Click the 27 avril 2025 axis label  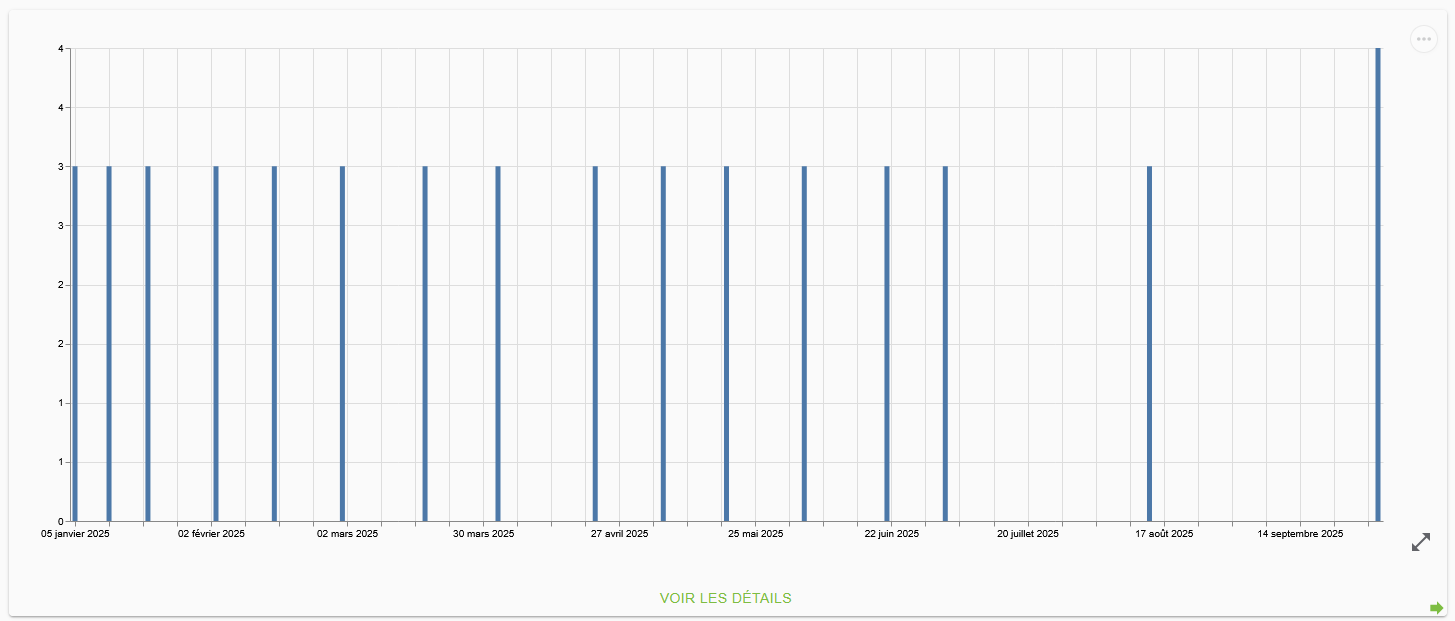pos(619,534)
